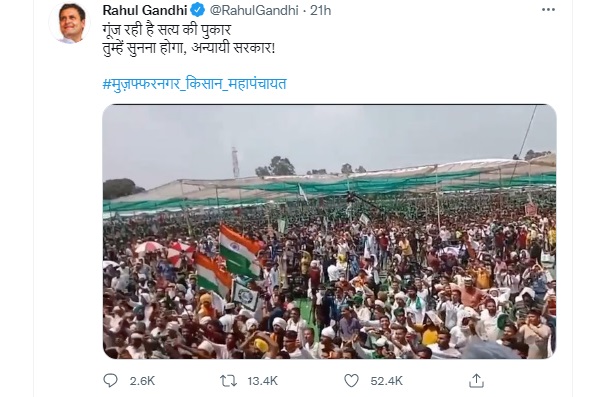Open the @RahulGandhi handle link
Viewport: 593px width, 397px height.
254,10
